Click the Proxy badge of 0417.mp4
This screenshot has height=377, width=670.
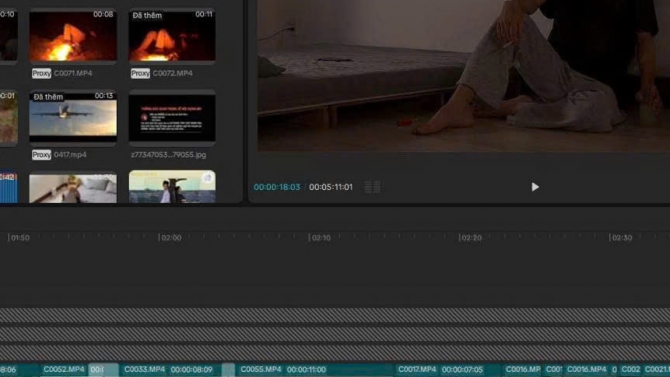pyautogui.click(x=41, y=155)
